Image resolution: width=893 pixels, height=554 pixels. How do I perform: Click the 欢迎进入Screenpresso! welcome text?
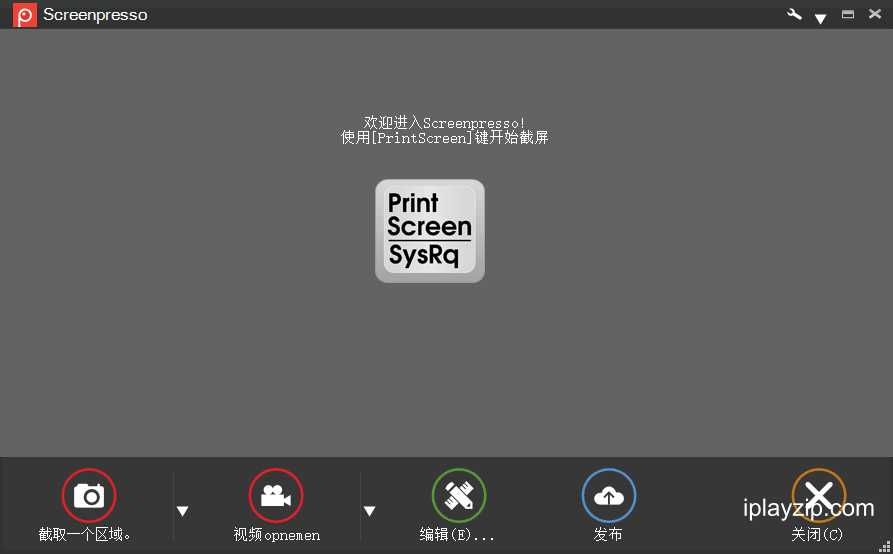point(445,122)
